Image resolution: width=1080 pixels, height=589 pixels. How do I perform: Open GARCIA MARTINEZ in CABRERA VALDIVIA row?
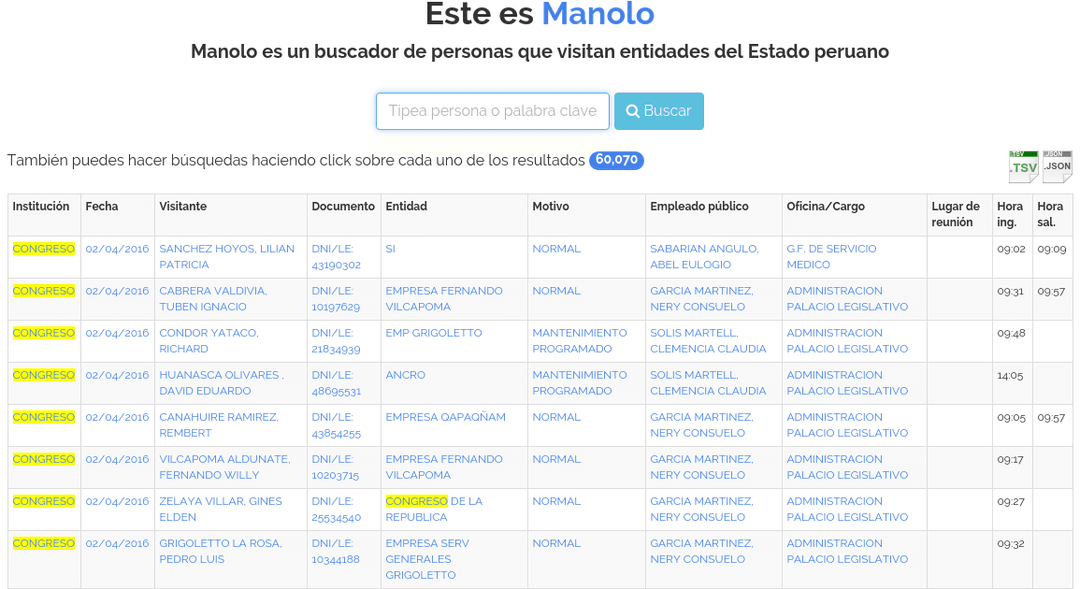click(702, 298)
